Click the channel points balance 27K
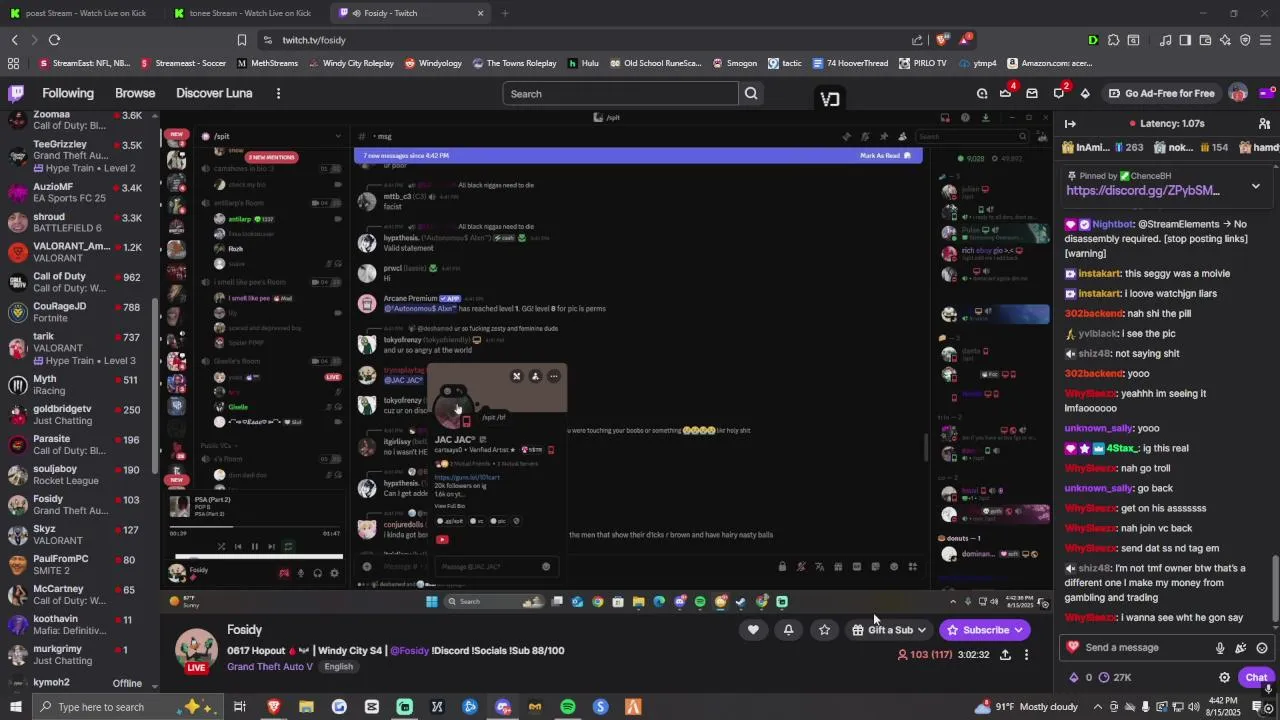This screenshot has width=1280, height=720. [x=1114, y=677]
